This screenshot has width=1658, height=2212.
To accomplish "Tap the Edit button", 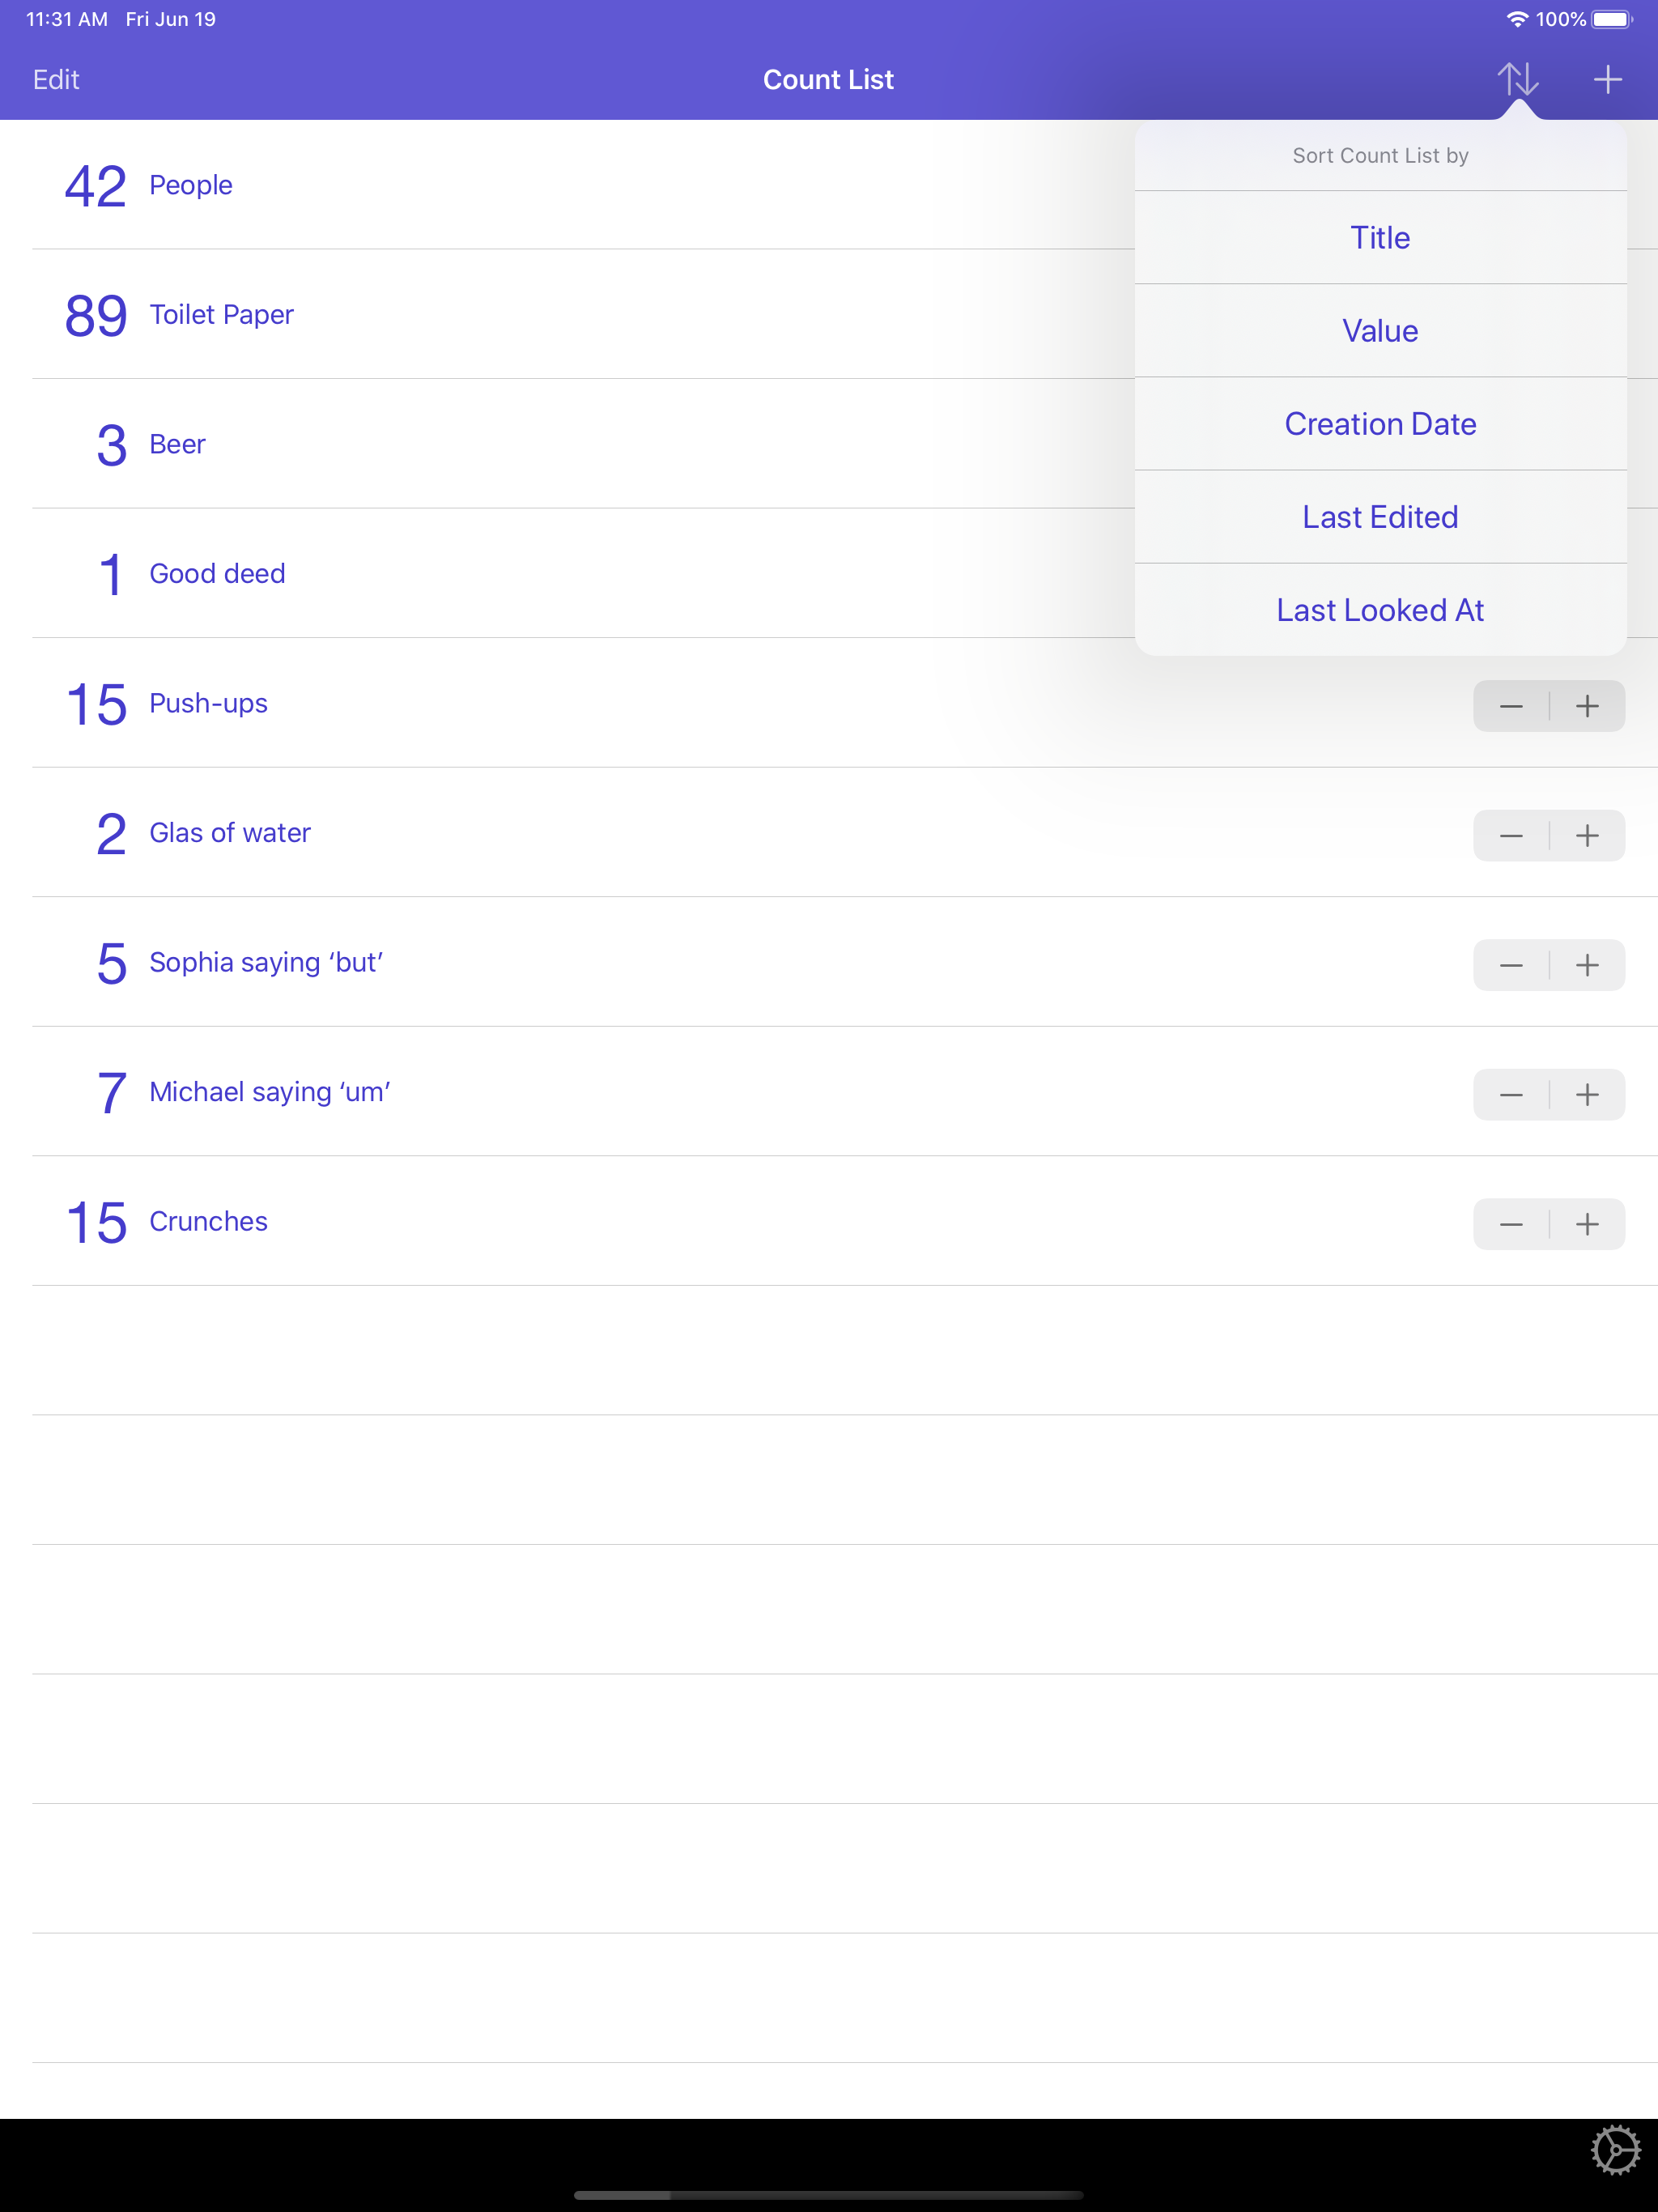I will [56, 79].
